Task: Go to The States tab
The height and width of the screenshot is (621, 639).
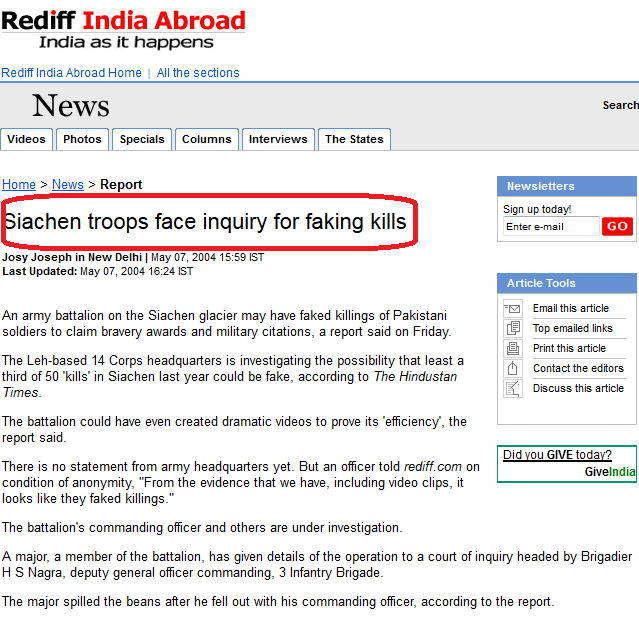Action: pos(354,139)
